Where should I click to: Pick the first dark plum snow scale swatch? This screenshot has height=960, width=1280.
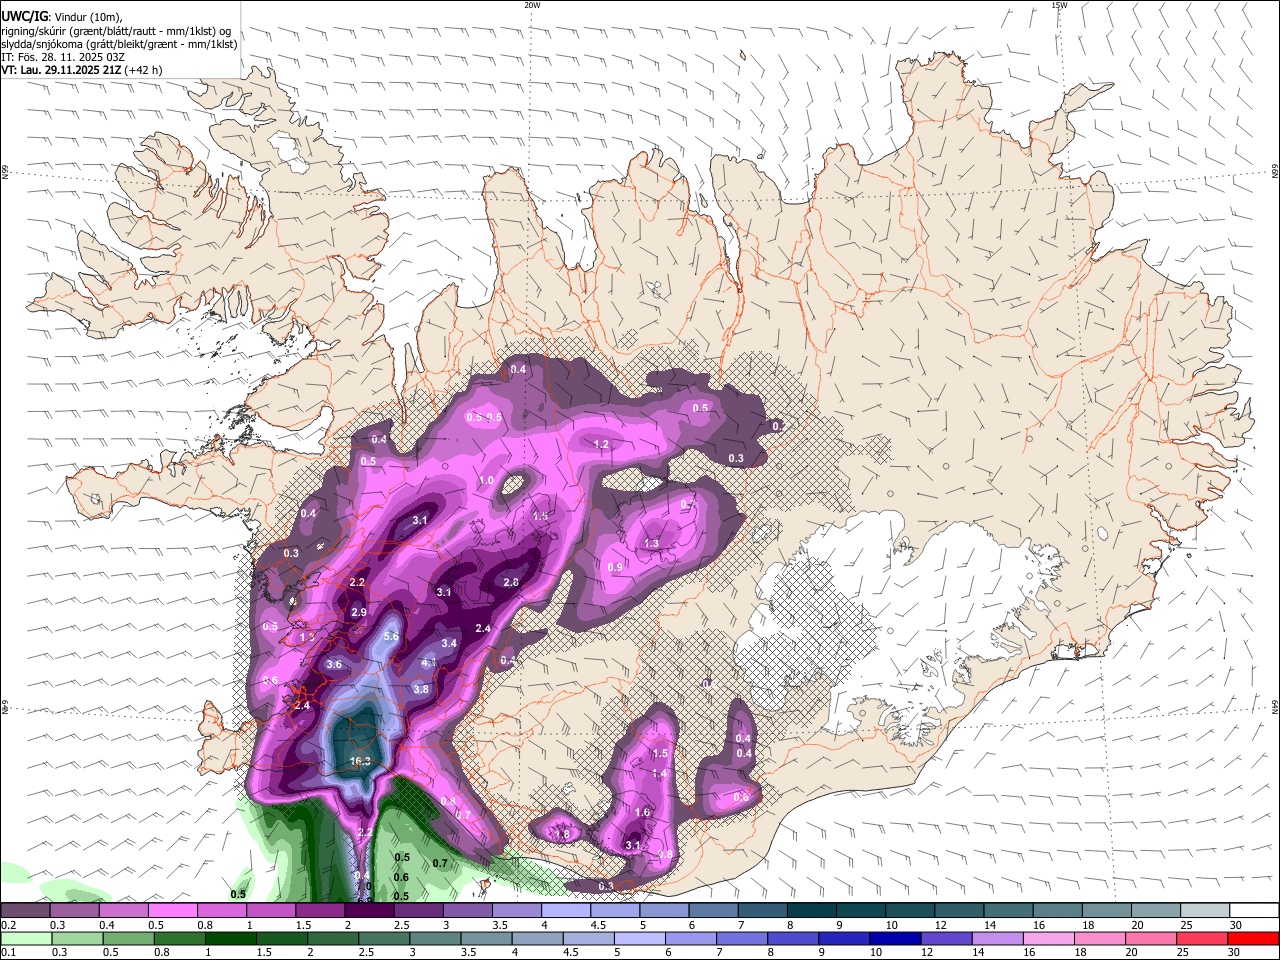[x=25, y=910]
